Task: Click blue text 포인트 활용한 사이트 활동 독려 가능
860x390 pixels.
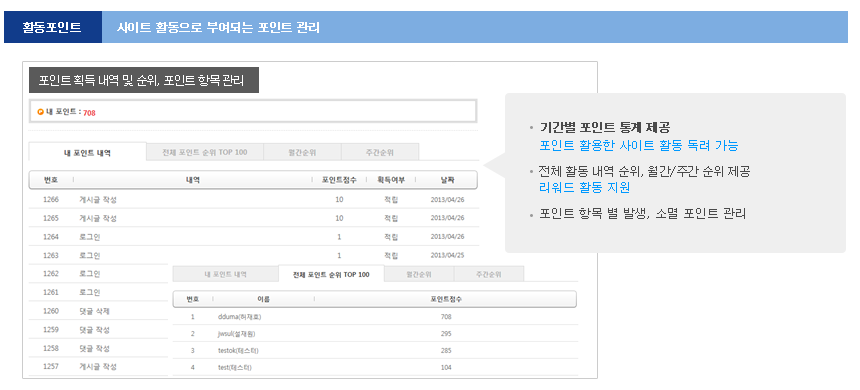Action: pos(639,145)
